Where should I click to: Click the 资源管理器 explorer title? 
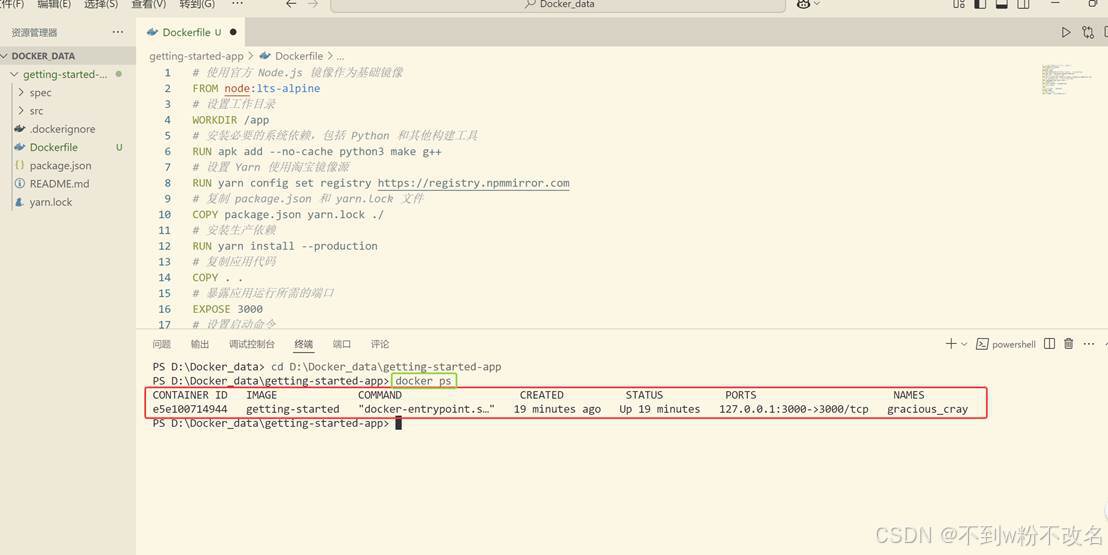coord(35,33)
